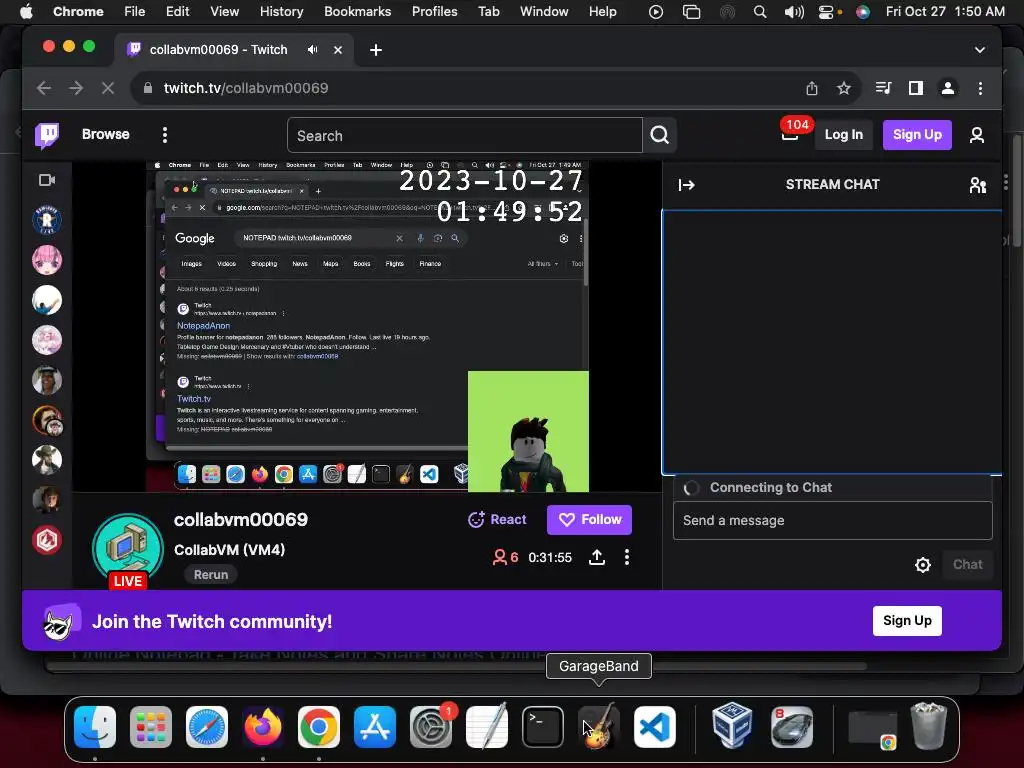Open the user account icon menu
Image resolution: width=1024 pixels, height=768 pixels.
(977, 135)
